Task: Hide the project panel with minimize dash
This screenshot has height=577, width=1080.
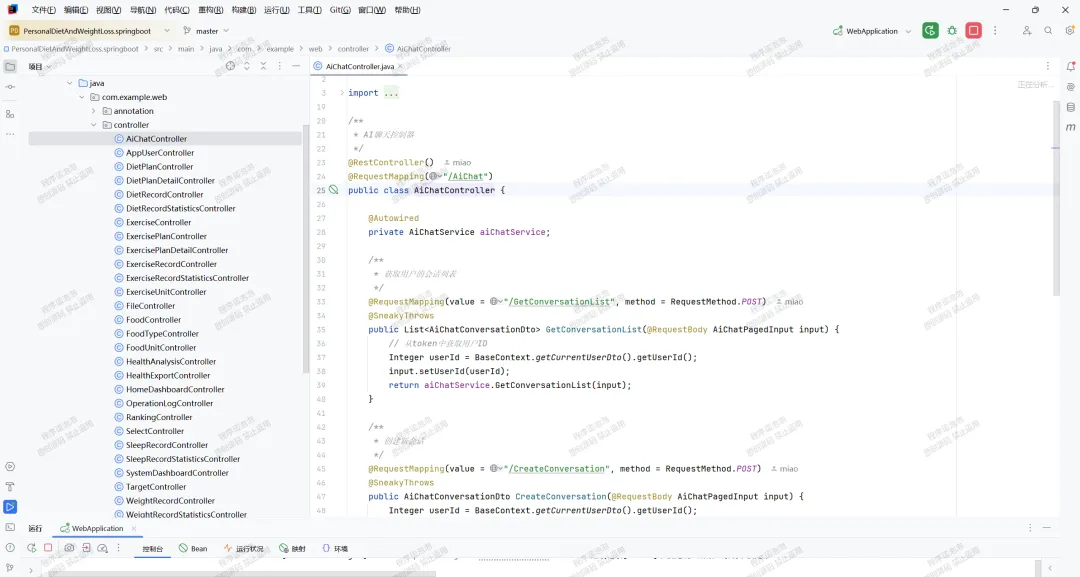Action: [x=296, y=66]
